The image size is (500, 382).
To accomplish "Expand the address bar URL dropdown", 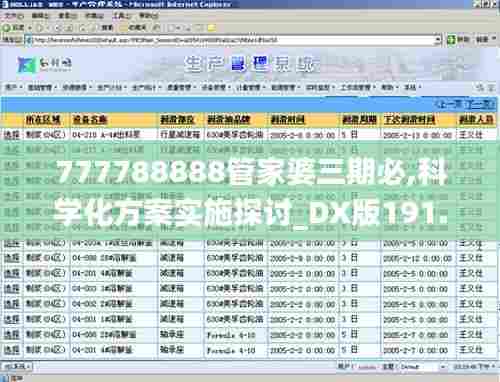I will click(x=438, y=40).
